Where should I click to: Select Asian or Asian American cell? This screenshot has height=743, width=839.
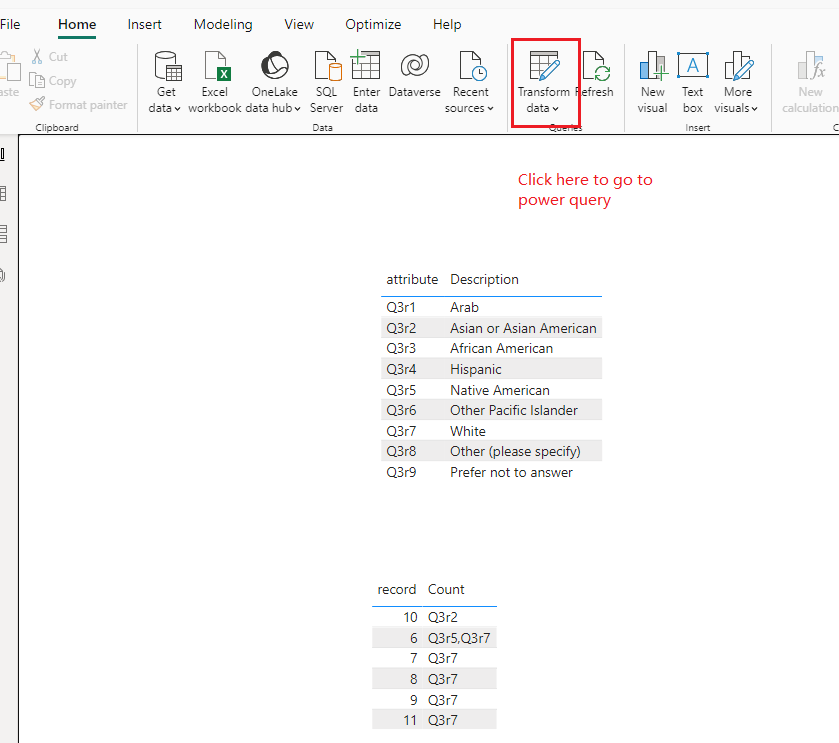[523, 328]
